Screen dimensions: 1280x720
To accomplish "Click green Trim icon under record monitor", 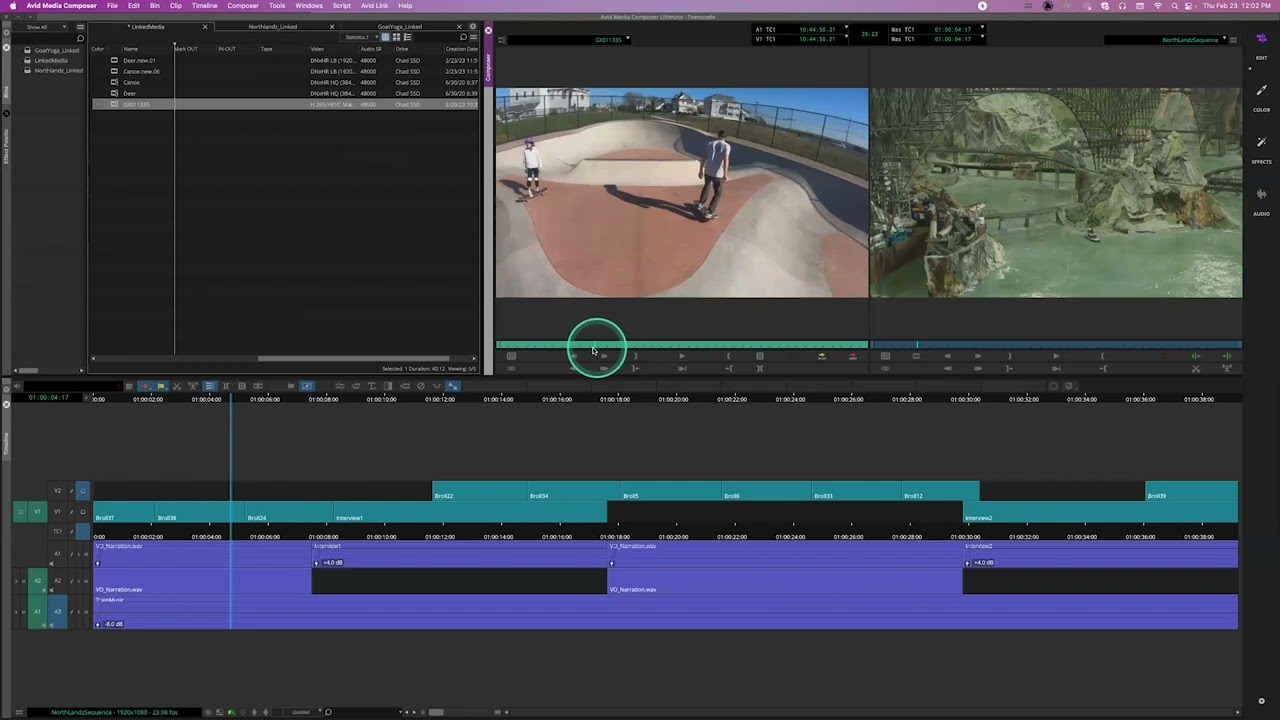I will (1196, 356).
